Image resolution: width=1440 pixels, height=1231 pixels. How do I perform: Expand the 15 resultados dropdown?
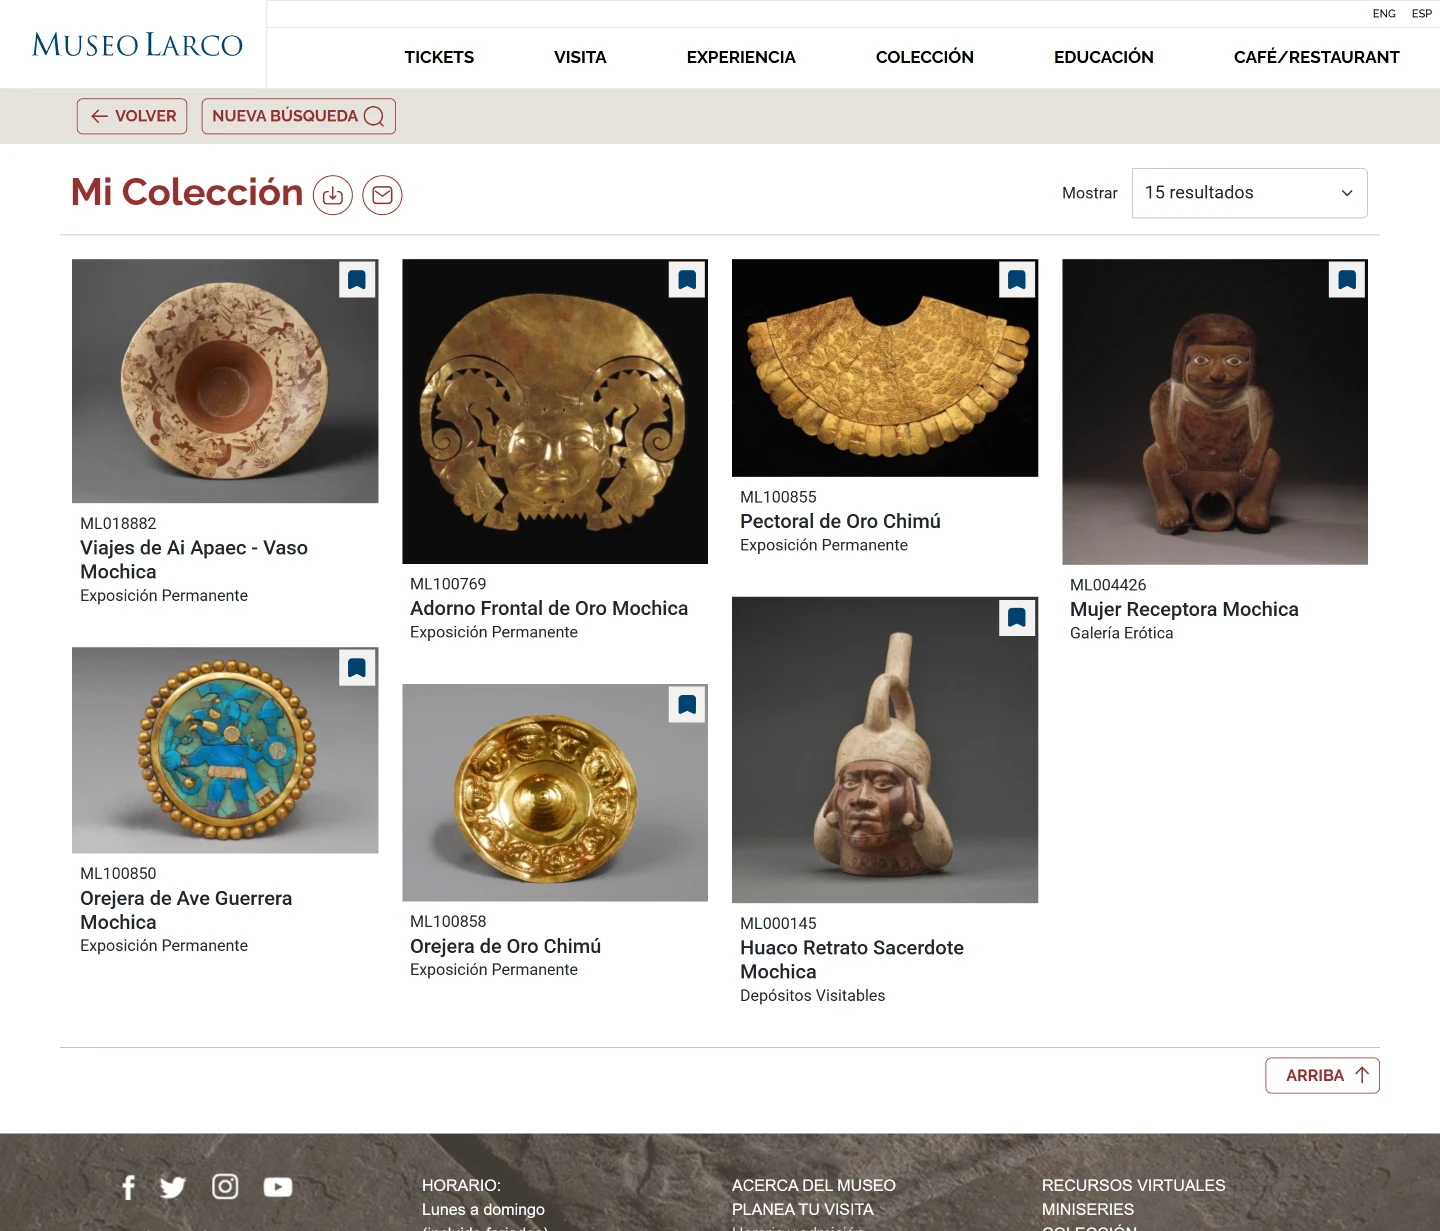[1250, 193]
